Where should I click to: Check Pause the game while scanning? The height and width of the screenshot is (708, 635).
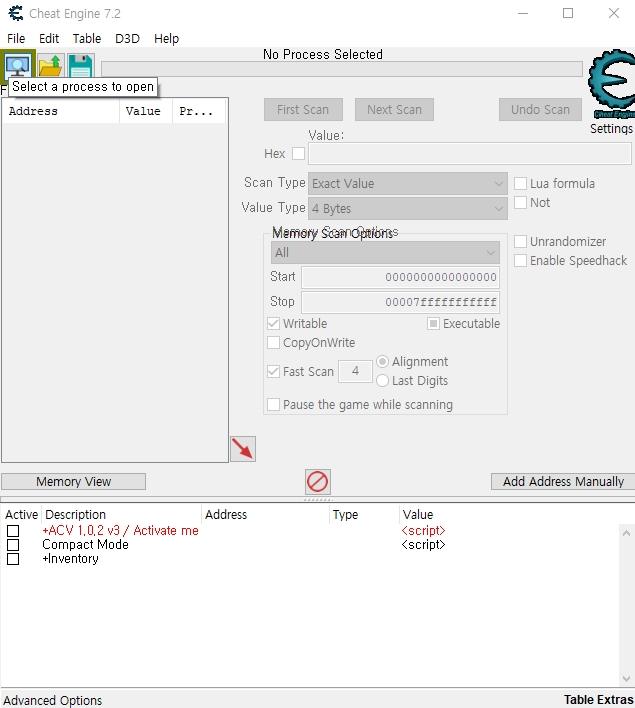click(273, 404)
